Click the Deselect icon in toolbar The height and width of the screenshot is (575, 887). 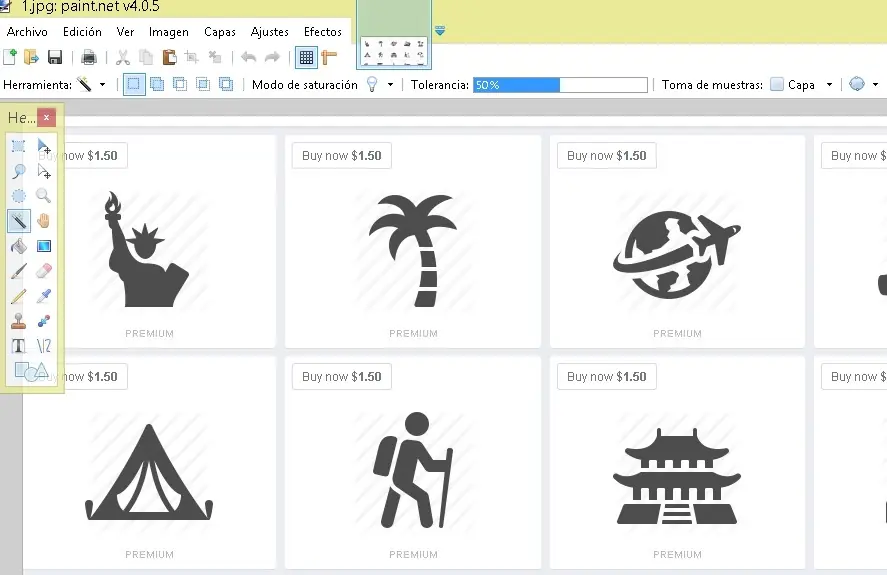pos(215,57)
